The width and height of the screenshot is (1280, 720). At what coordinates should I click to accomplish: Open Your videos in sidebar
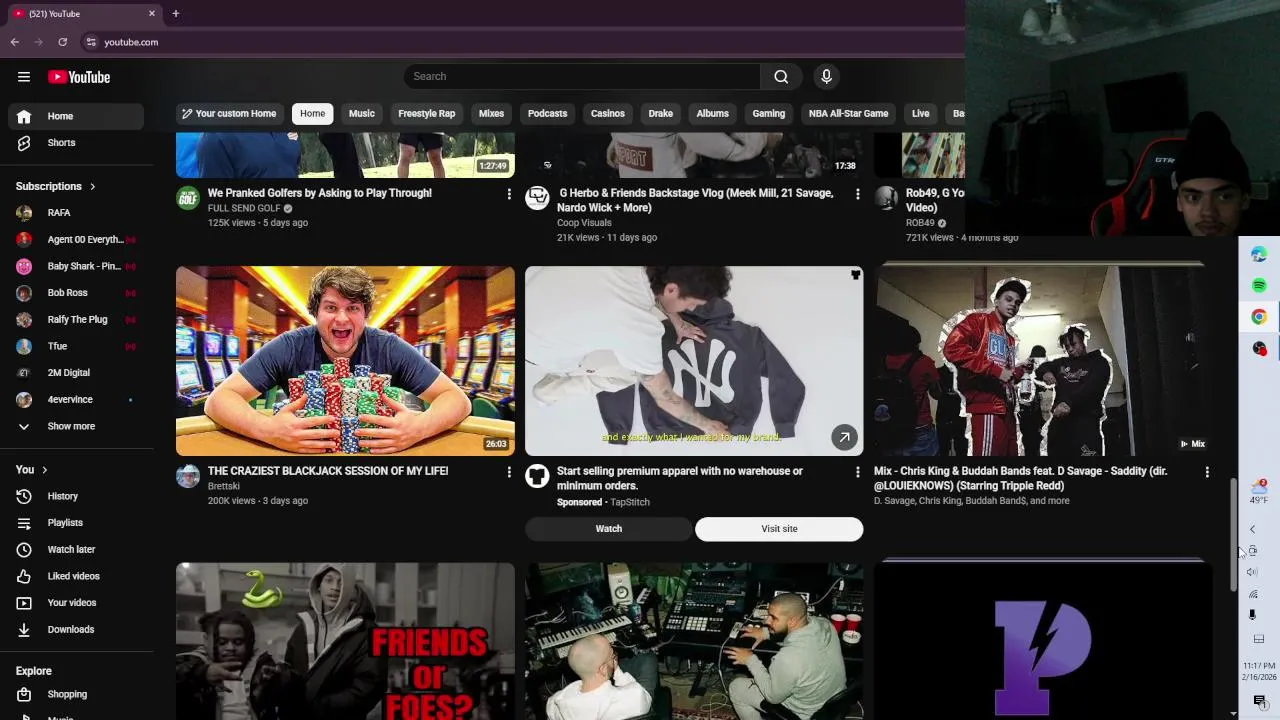pos(76,603)
